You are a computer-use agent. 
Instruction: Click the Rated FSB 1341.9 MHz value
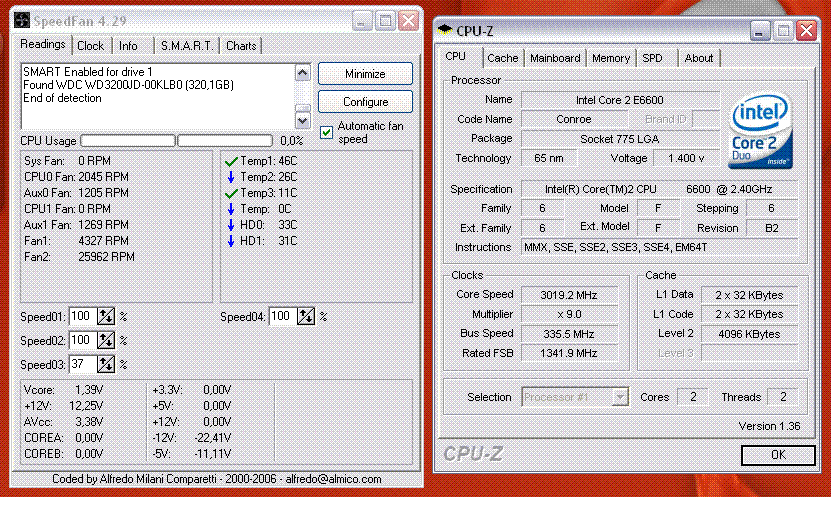pyautogui.click(x=569, y=353)
